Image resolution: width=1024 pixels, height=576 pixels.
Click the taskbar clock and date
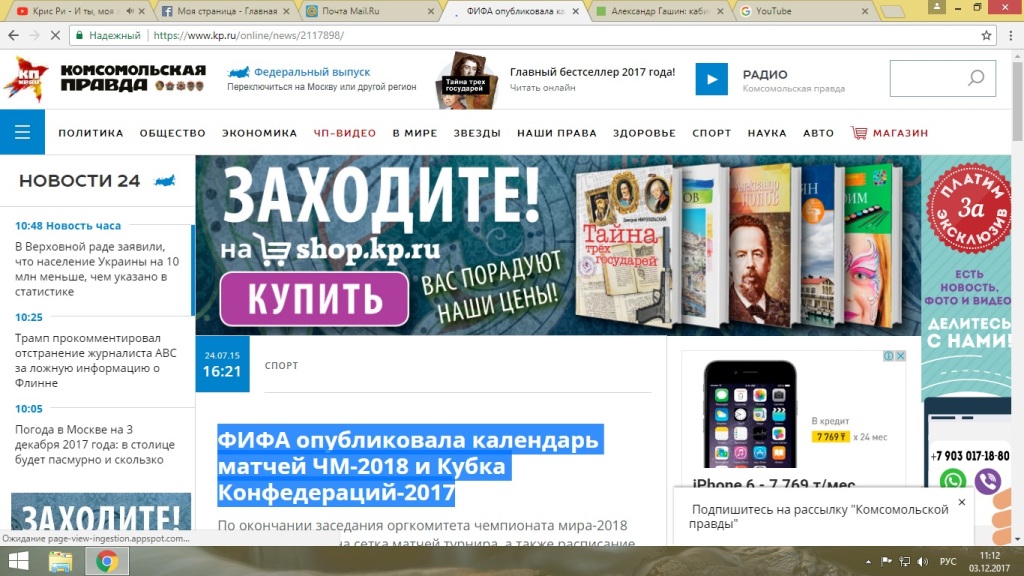(989, 562)
